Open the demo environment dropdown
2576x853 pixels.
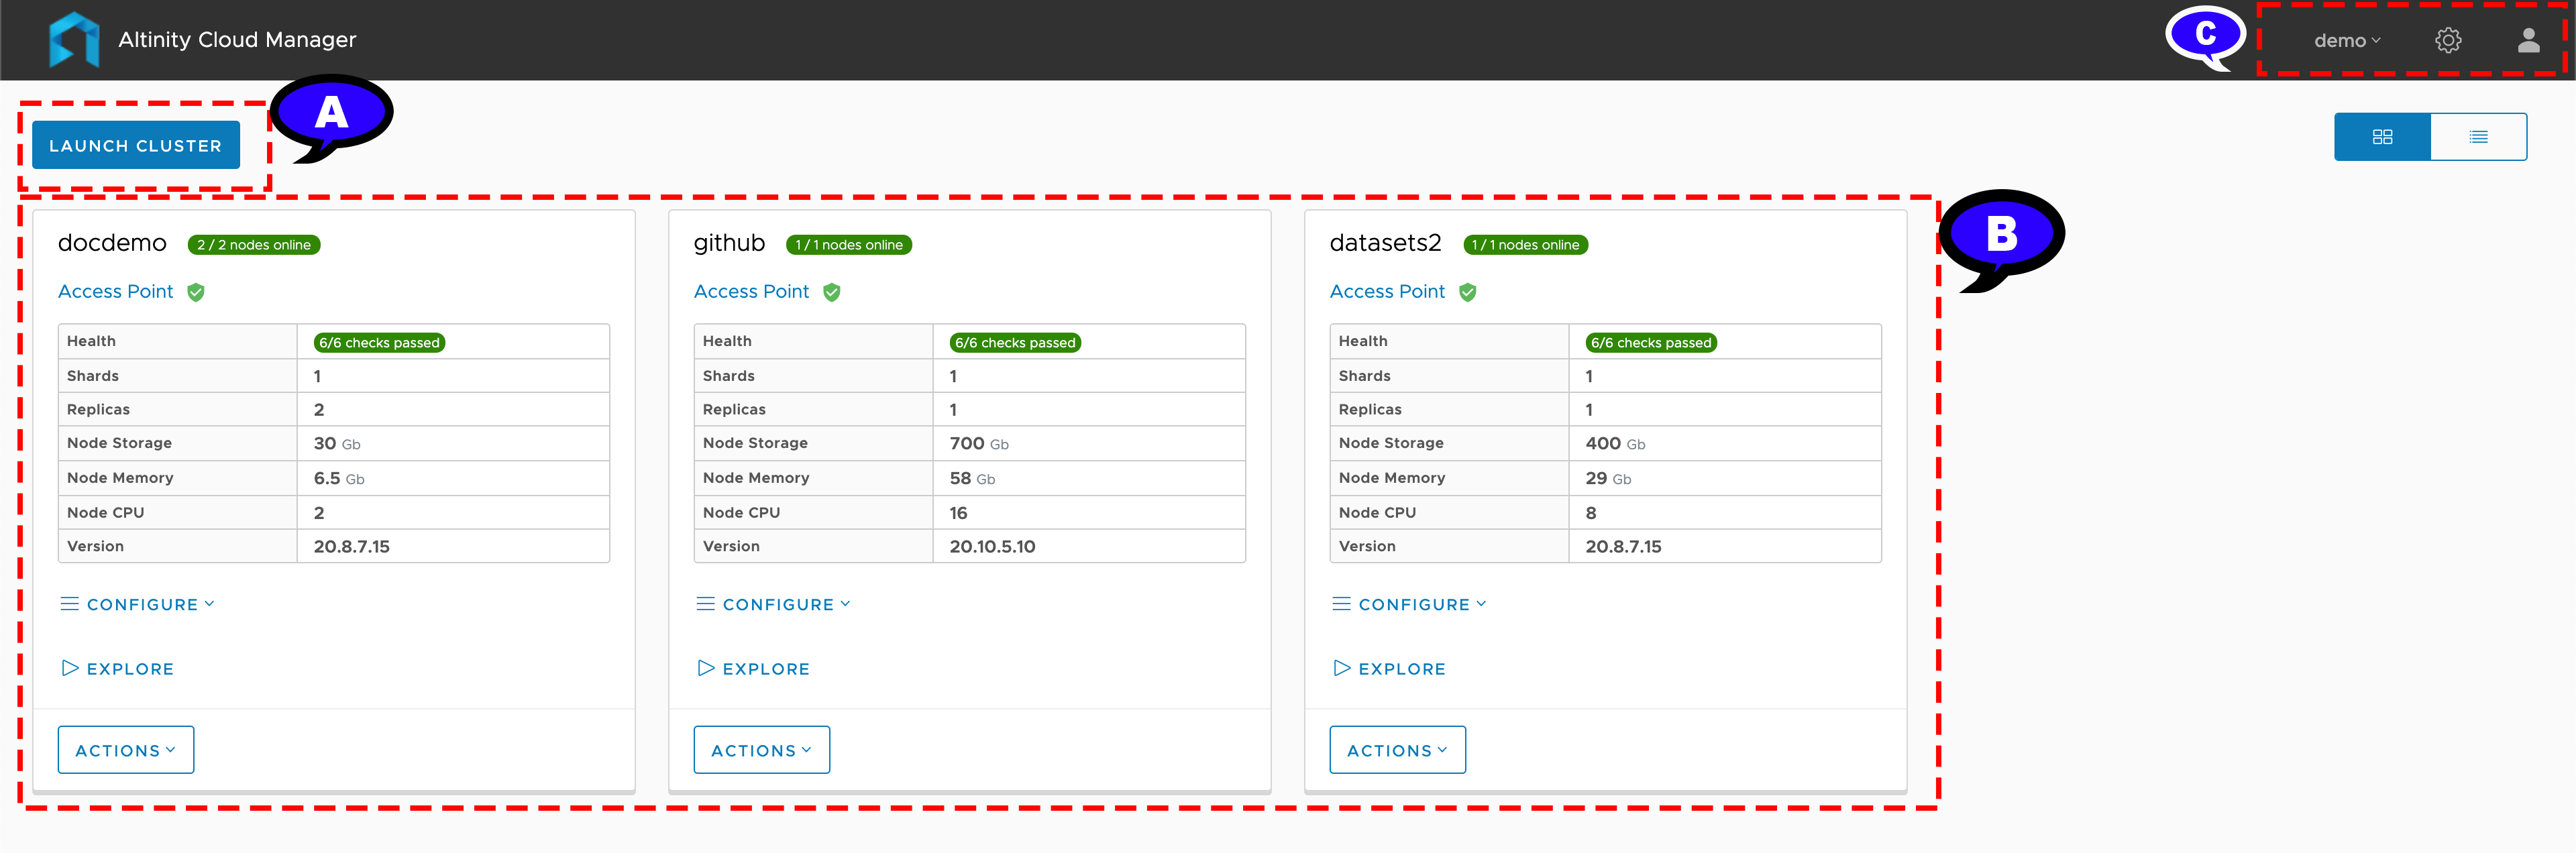pos(2347,41)
